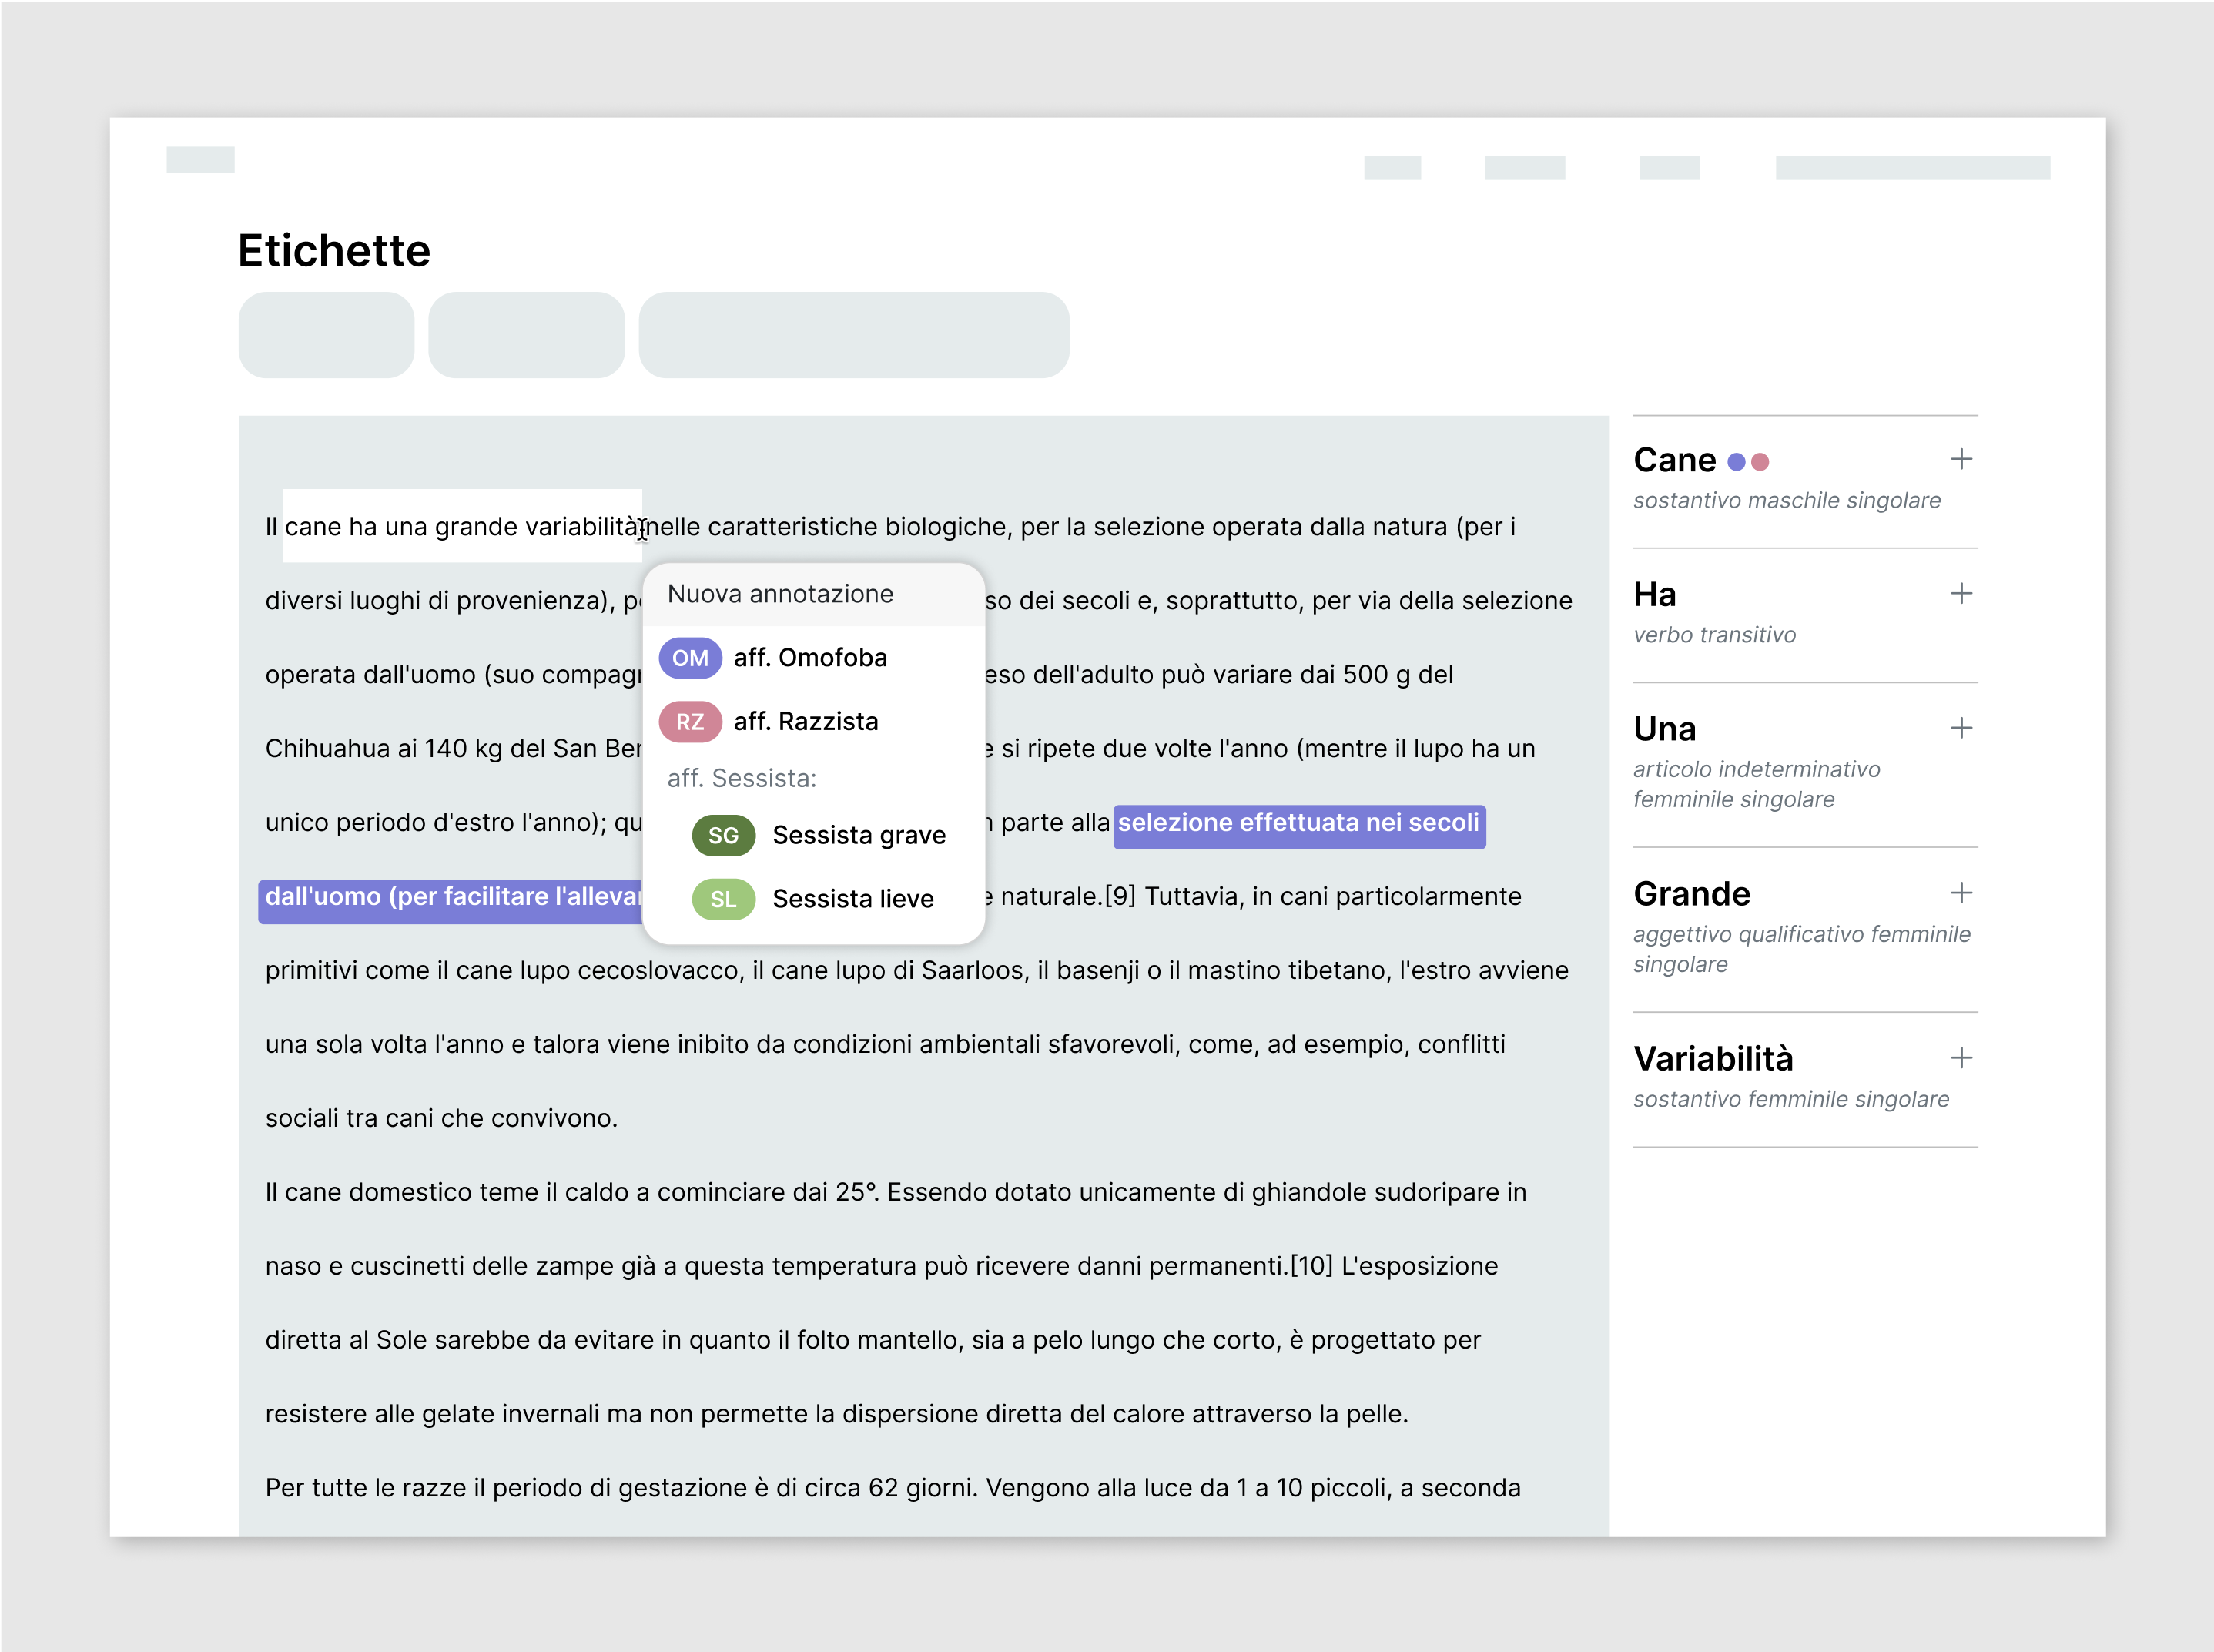2214x1652 pixels.
Task: Click the first gray placeholder chip under Etichette
Action: pyautogui.click(x=326, y=335)
